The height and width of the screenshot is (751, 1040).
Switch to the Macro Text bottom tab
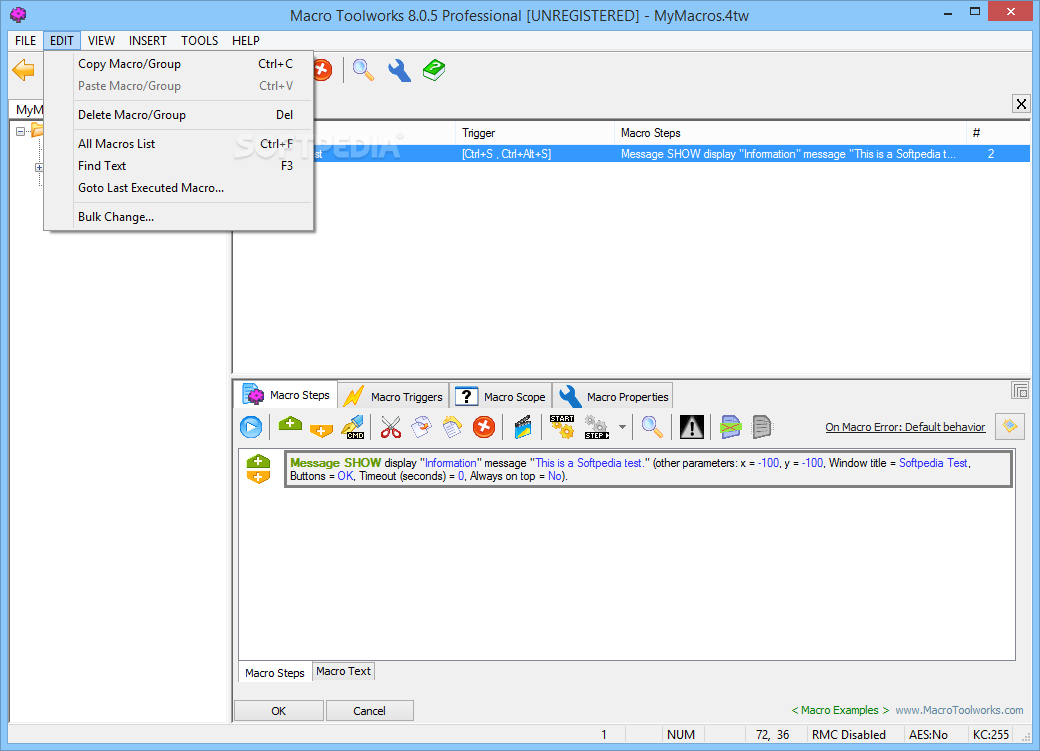coord(343,671)
